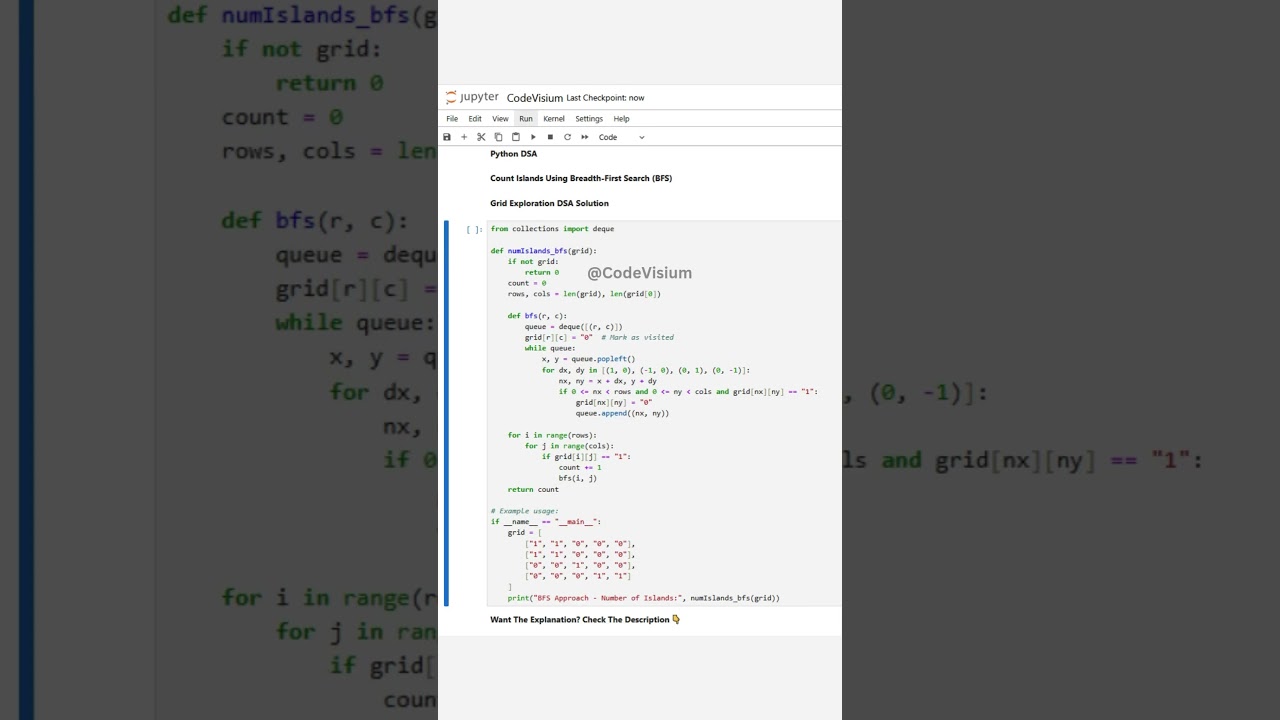Image resolution: width=1280 pixels, height=720 pixels.
Task: Click the 'Last Checkpoint: now' text
Action: pos(605,98)
